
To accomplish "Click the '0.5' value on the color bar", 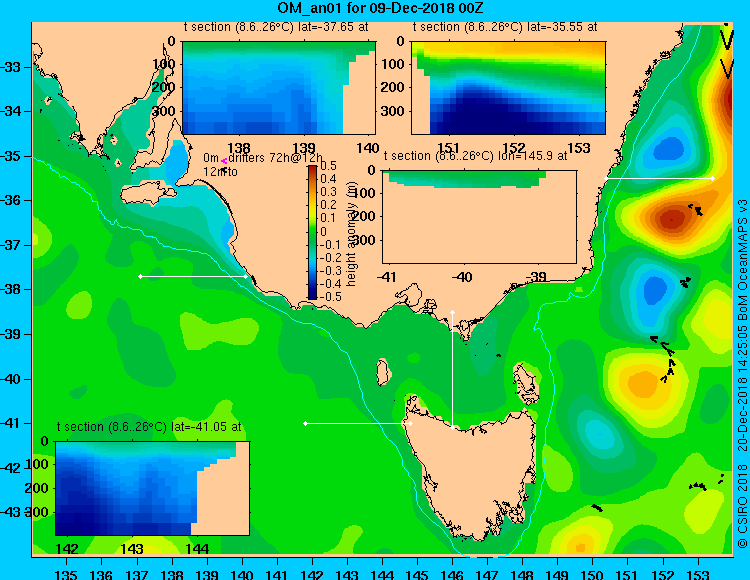I will point(328,166).
